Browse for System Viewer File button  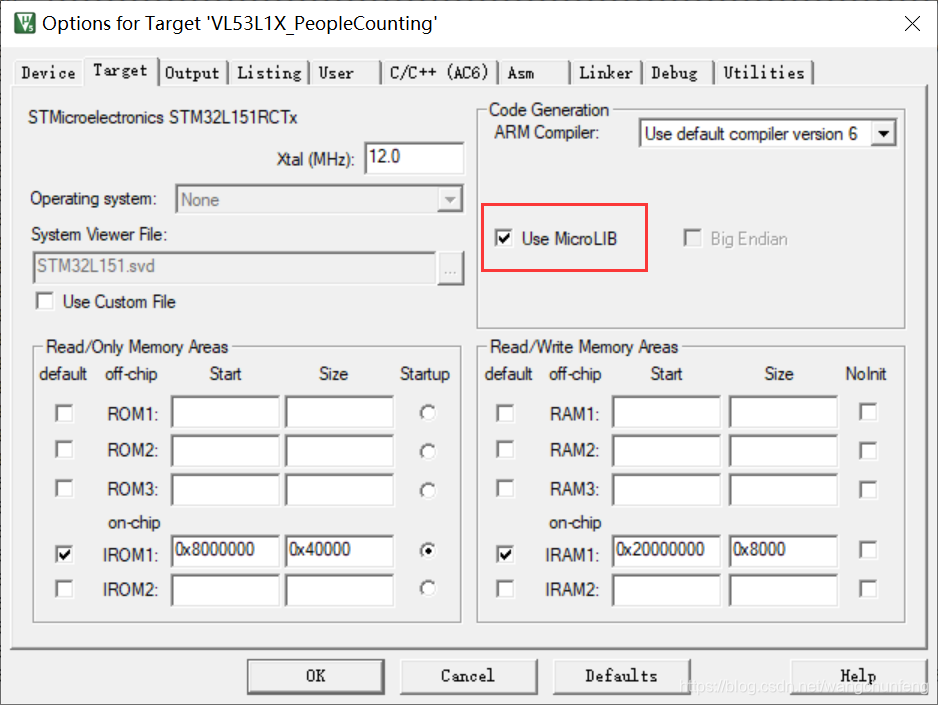point(450,268)
